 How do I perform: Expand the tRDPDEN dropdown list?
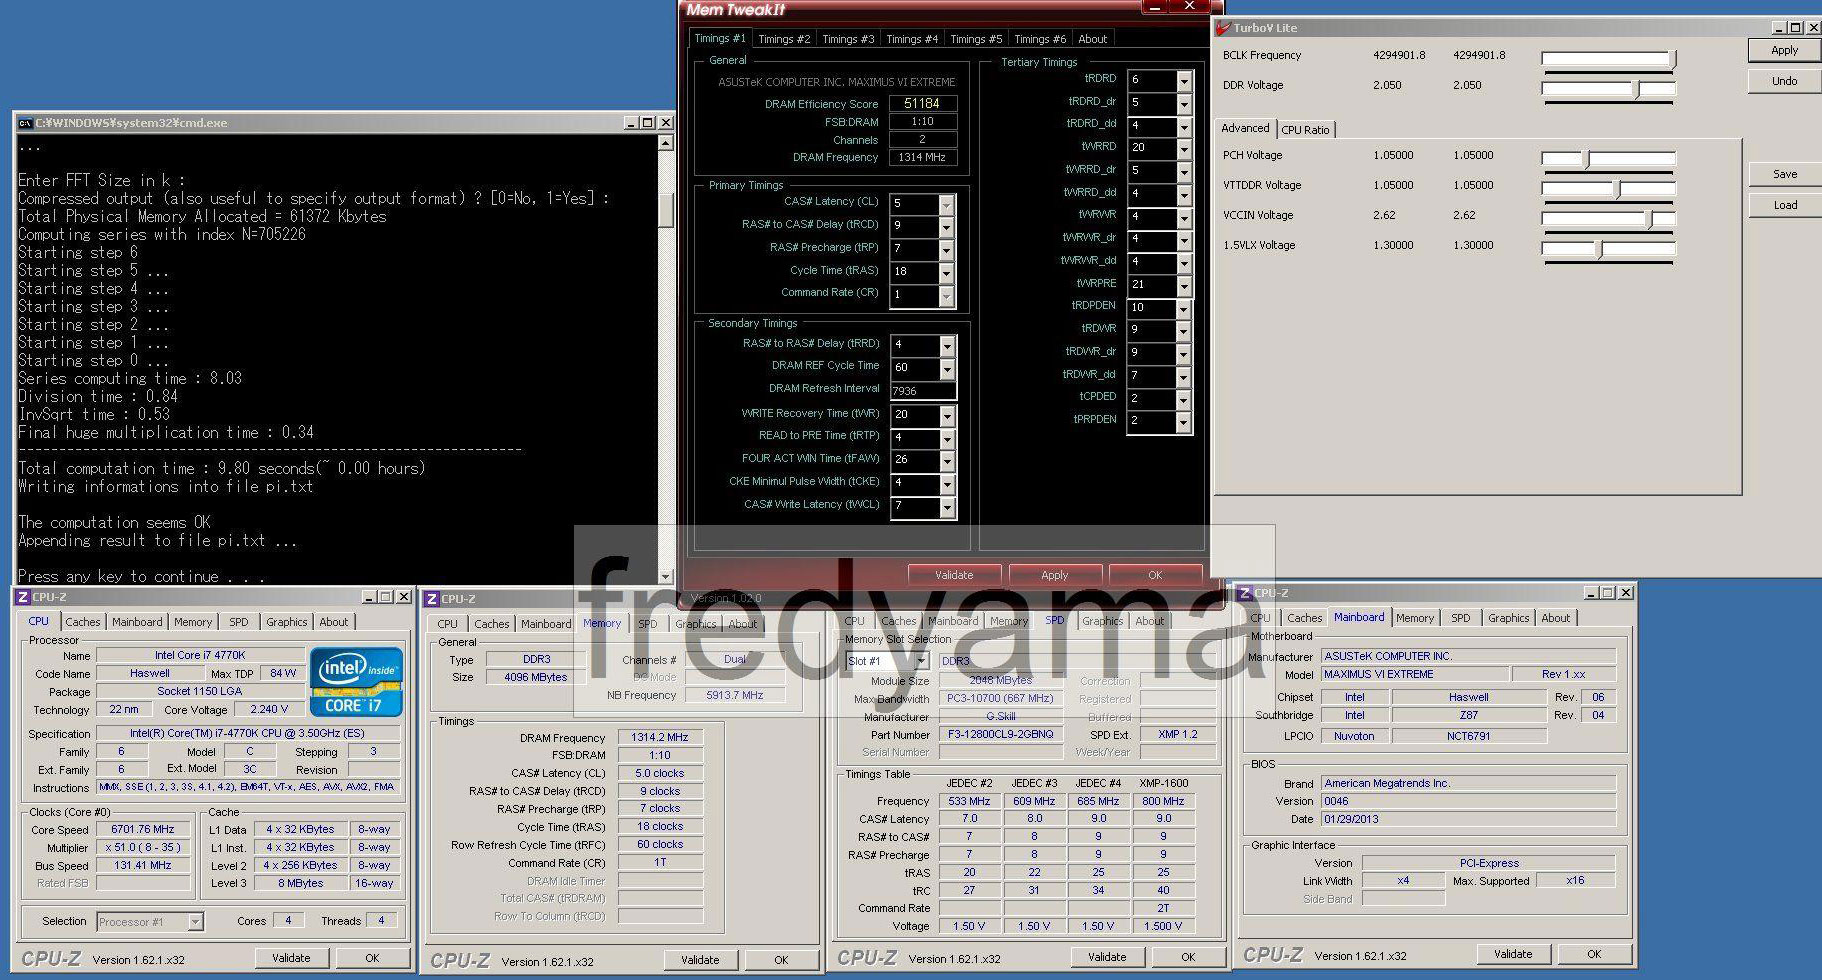1184,308
